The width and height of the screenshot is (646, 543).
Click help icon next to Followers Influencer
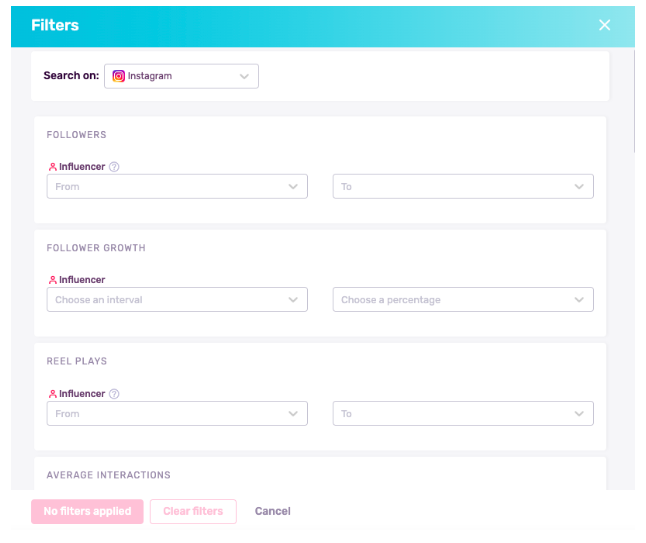click(x=114, y=167)
